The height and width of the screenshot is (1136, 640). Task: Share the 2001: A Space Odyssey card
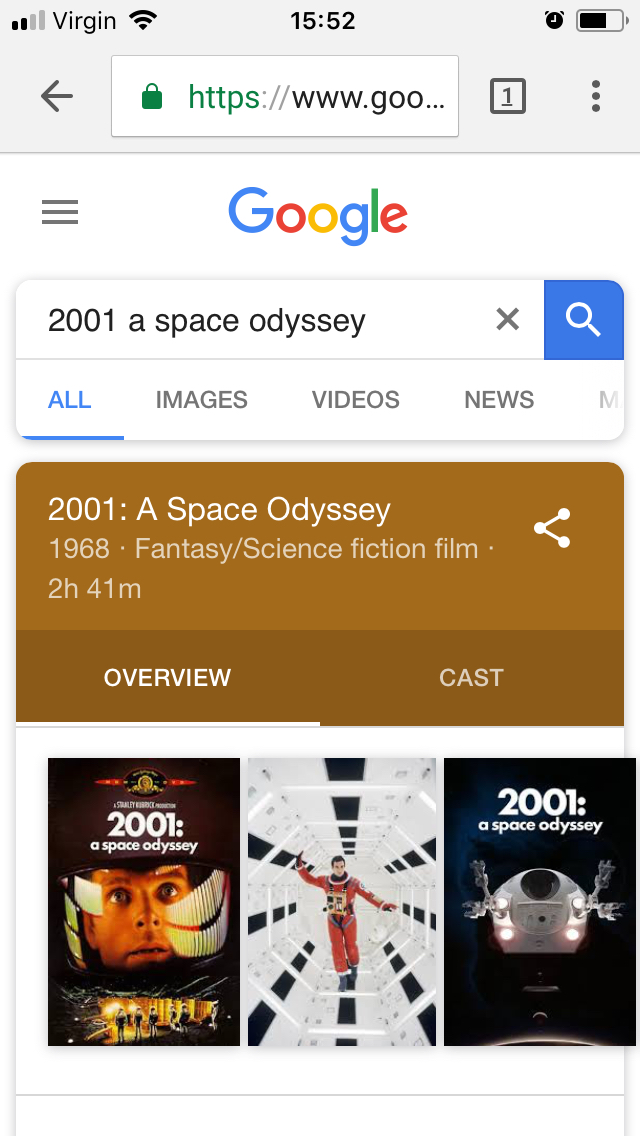(552, 529)
